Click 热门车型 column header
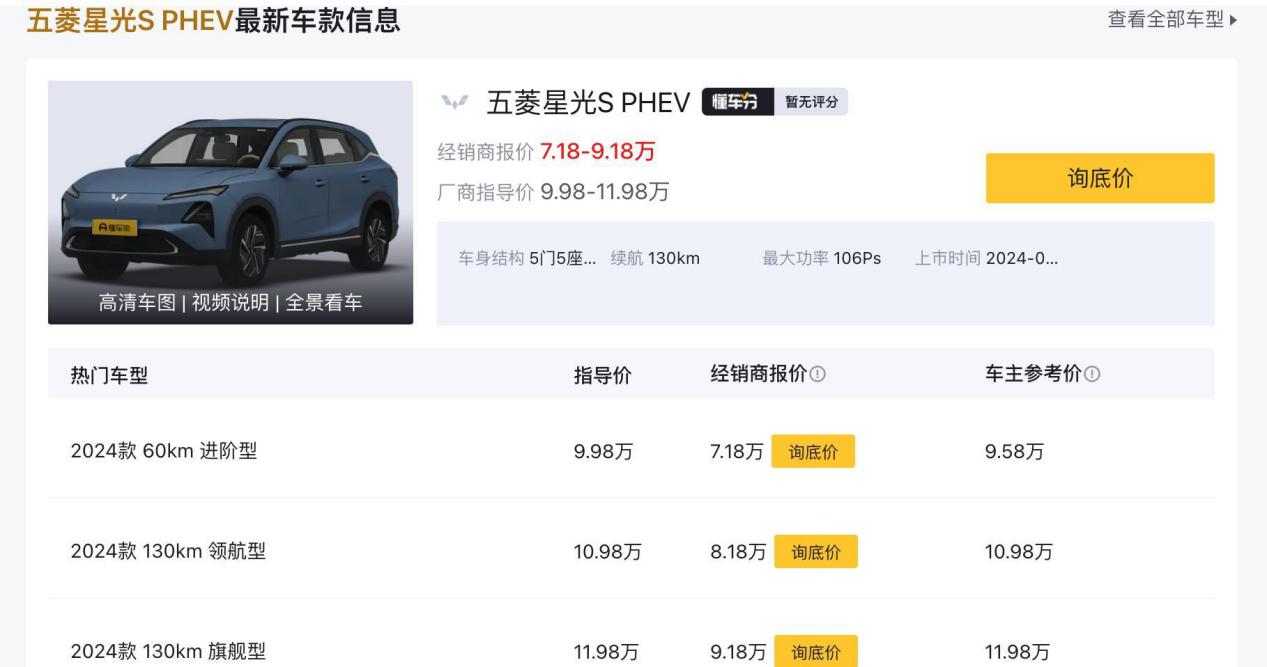Image resolution: width=1267 pixels, height=667 pixels. pos(109,375)
